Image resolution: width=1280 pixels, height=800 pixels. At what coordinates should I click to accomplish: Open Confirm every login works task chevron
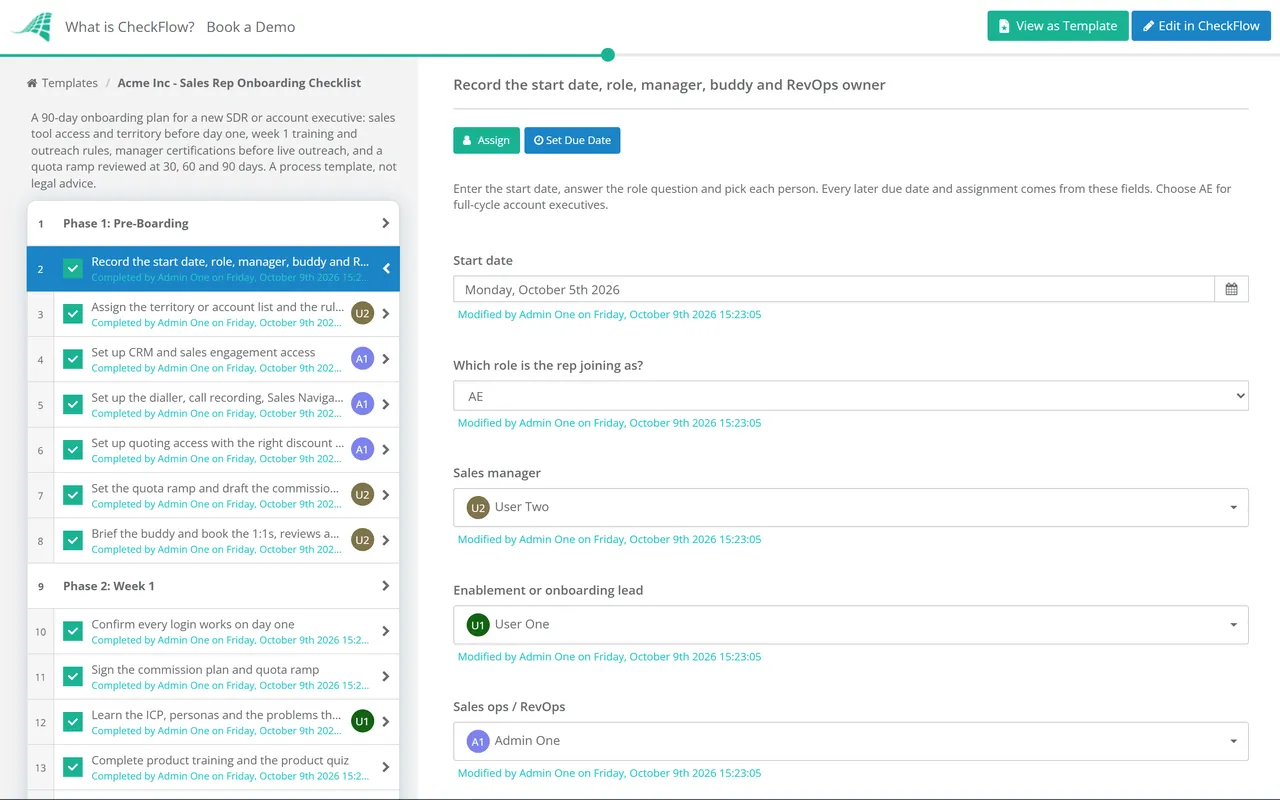pyautogui.click(x=386, y=631)
